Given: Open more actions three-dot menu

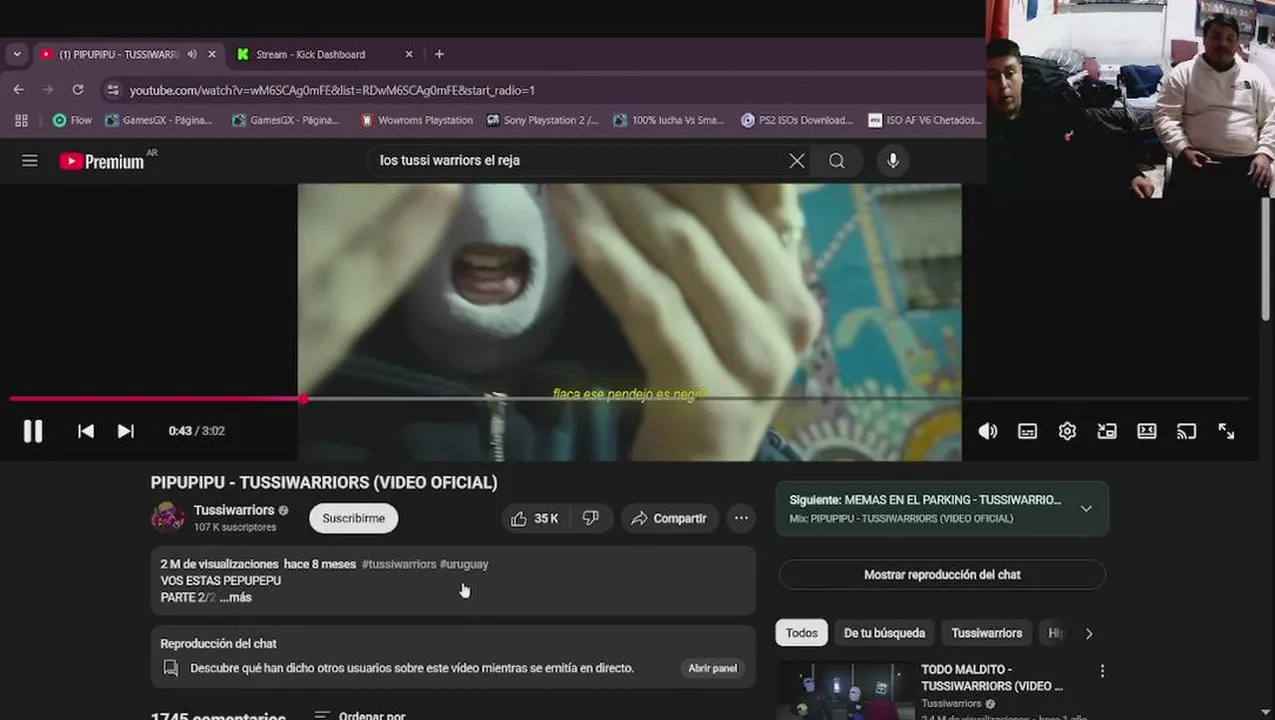Looking at the screenshot, I should pos(741,518).
